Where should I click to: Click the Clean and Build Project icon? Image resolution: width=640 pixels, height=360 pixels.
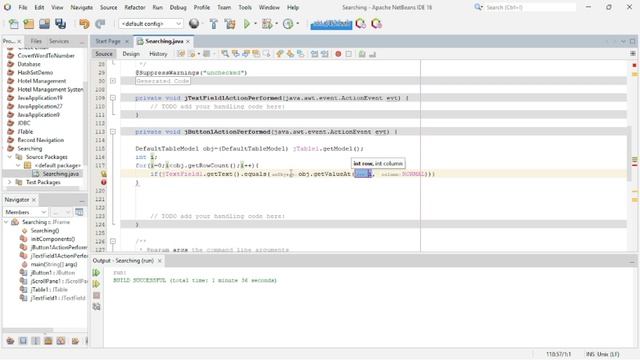pyautogui.click(x=230, y=24)
